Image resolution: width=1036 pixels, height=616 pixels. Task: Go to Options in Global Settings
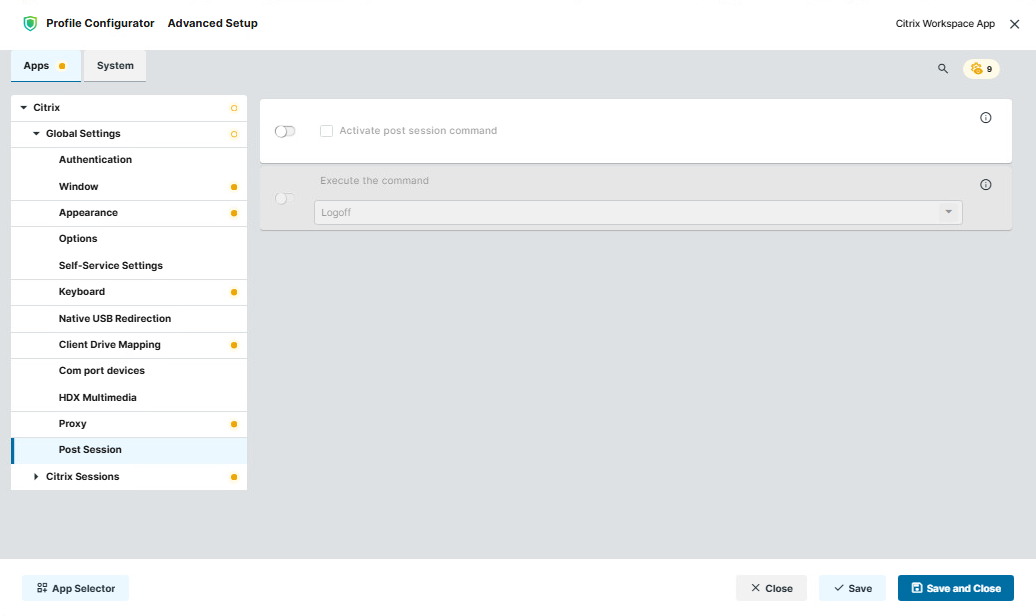point(129,239)
